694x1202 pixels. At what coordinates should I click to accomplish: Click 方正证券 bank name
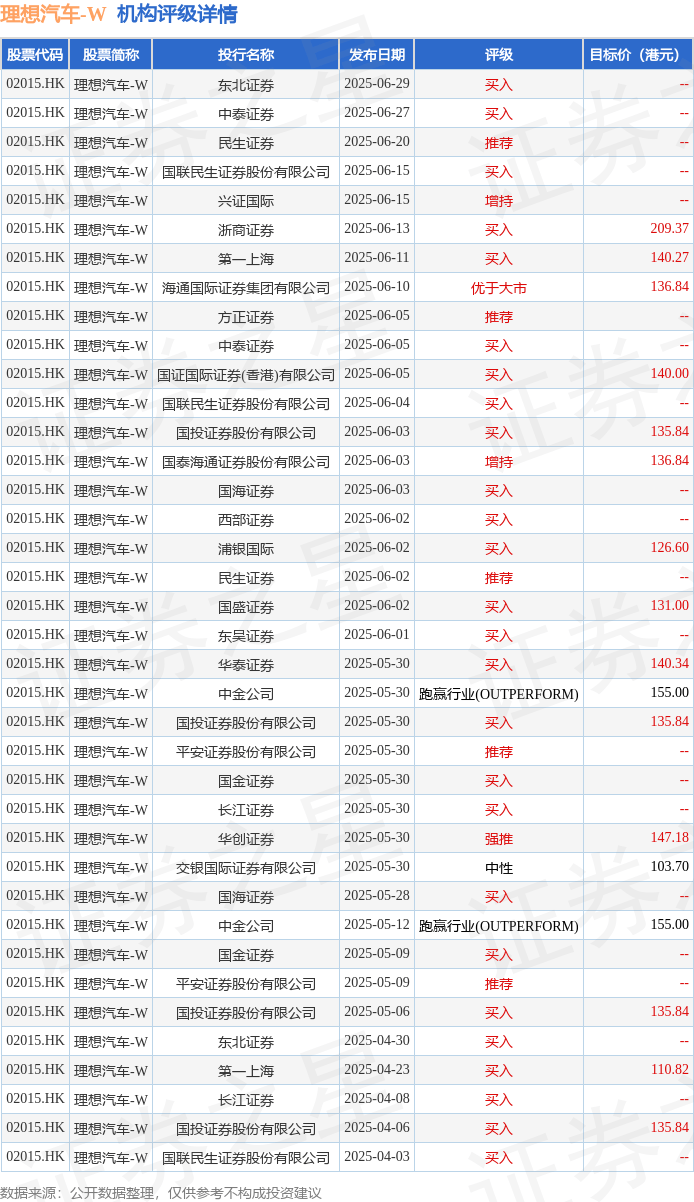246,317
